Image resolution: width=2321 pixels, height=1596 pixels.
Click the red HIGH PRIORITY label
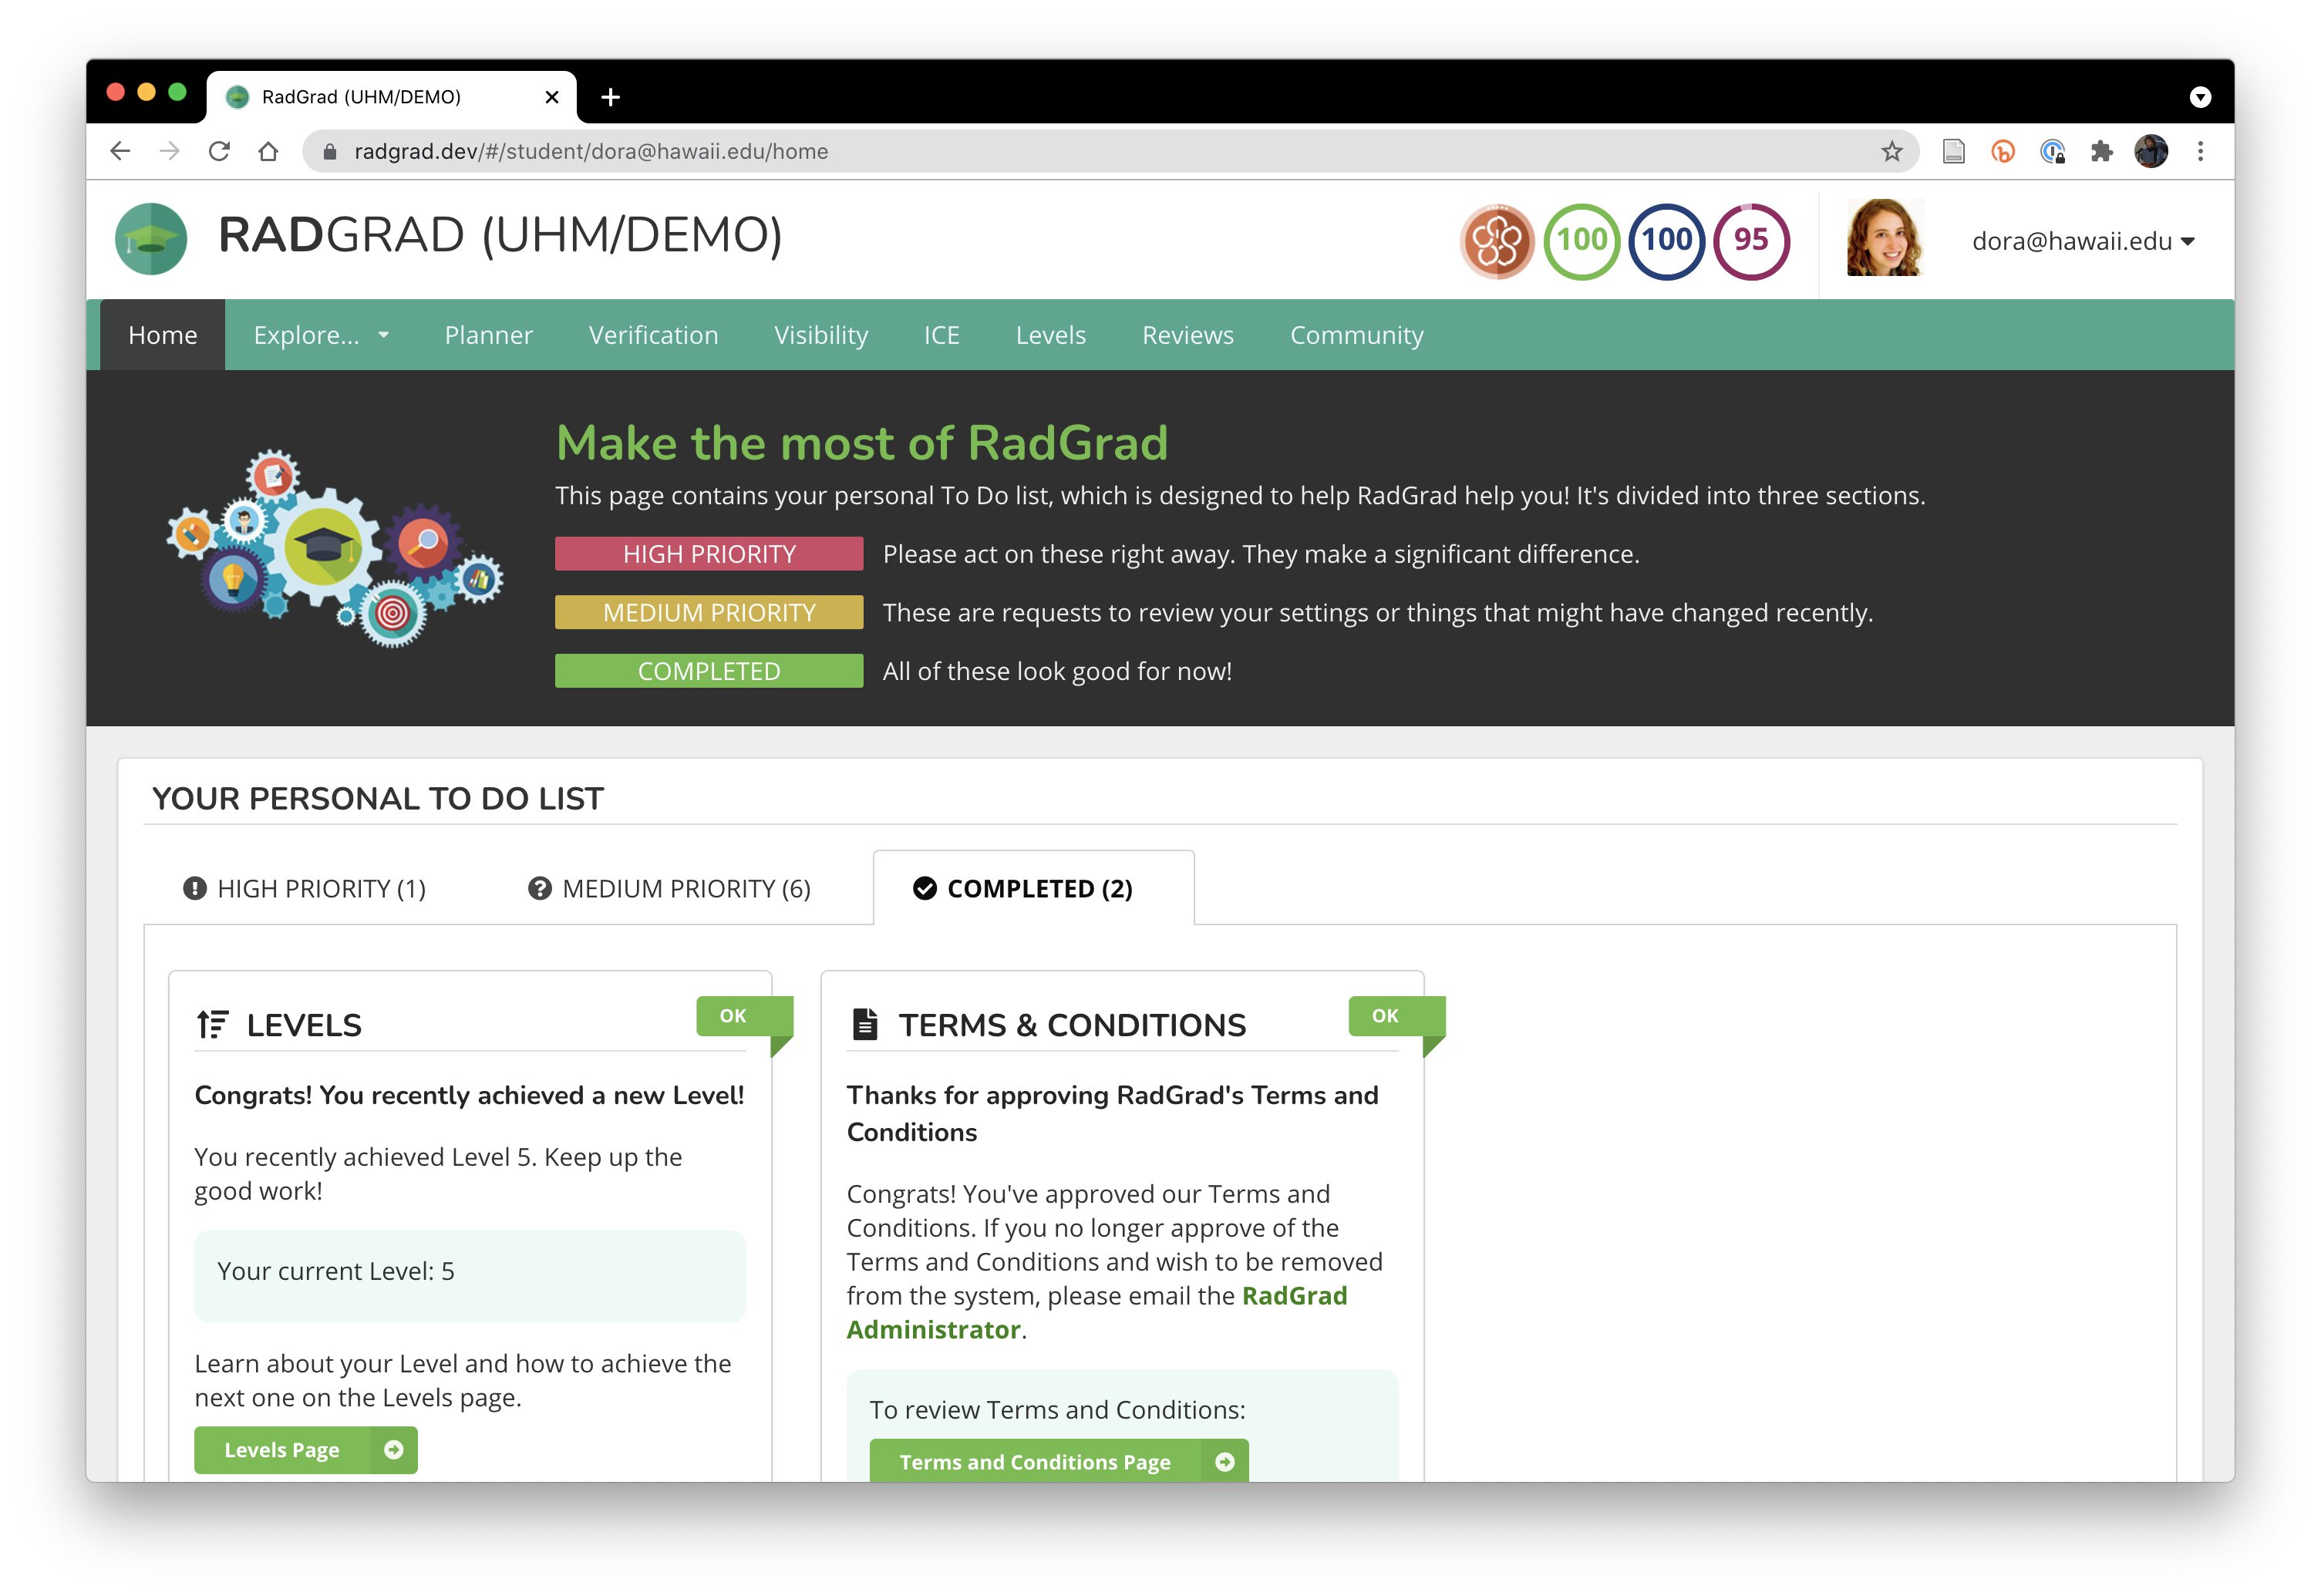click(x=709, y=554)
